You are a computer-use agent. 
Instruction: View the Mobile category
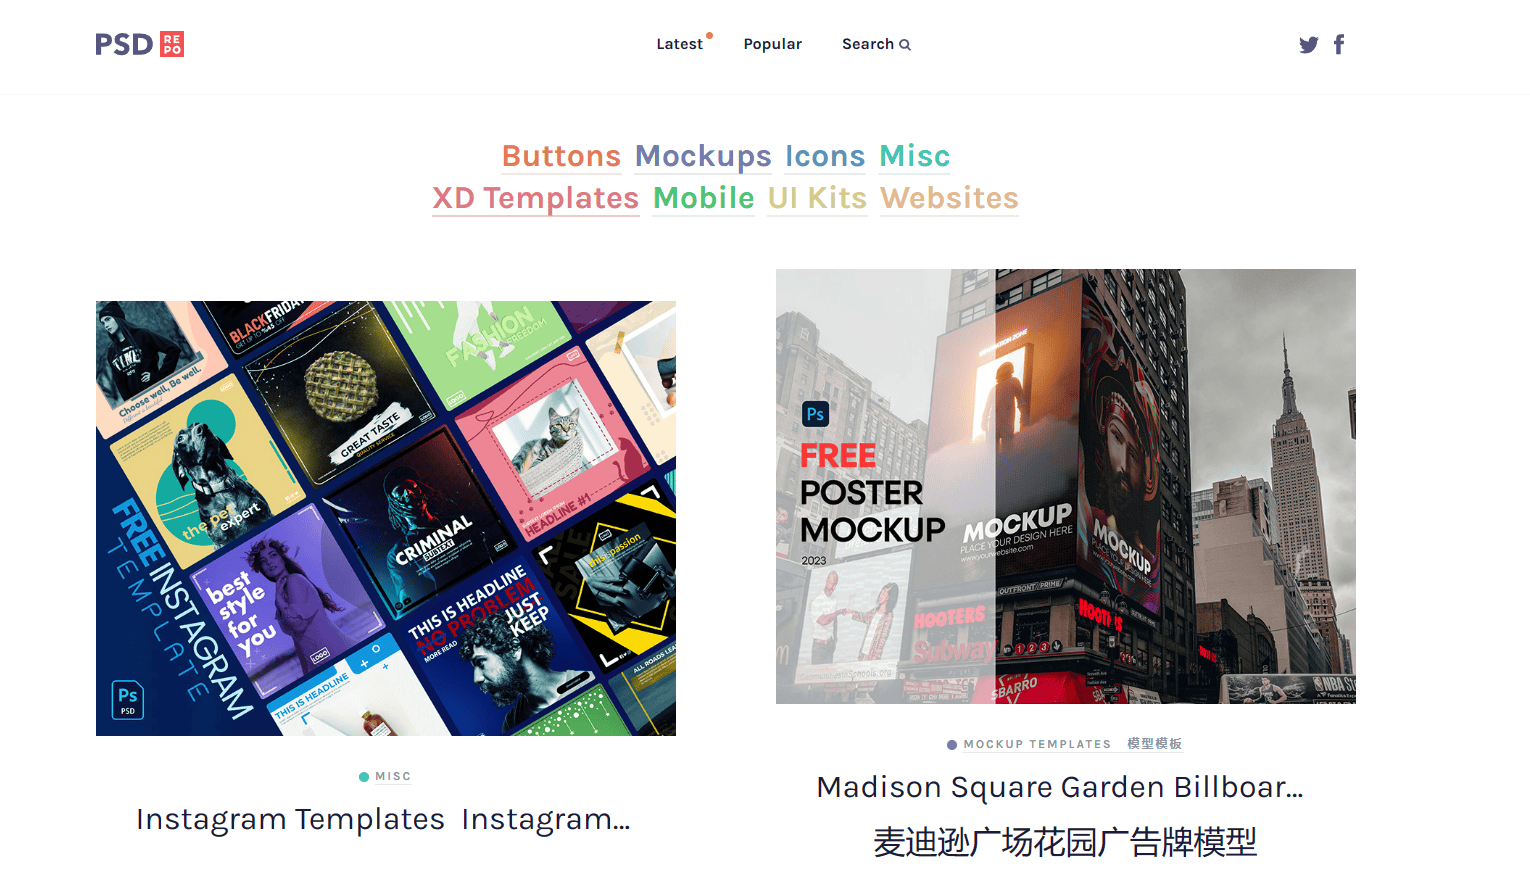coord(703,198)
